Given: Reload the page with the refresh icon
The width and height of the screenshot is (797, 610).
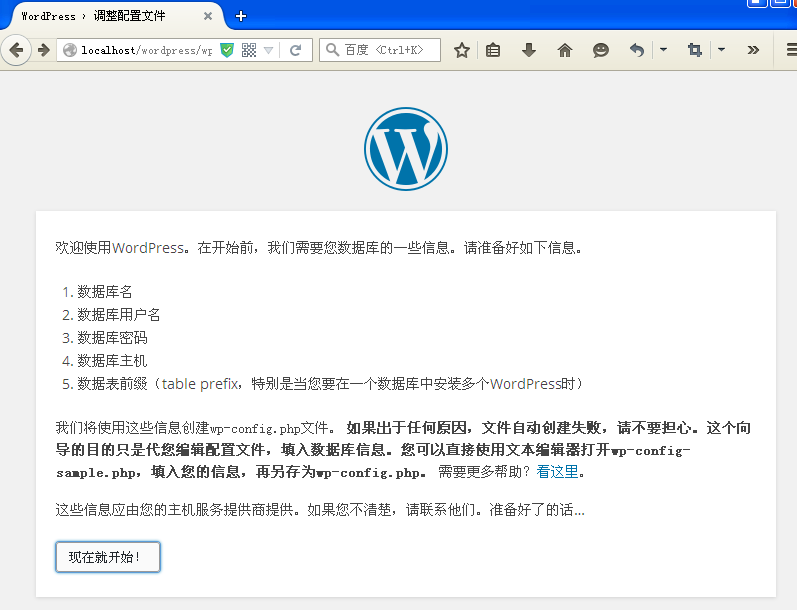Looking at the screenshot, I should click(296, 50).
